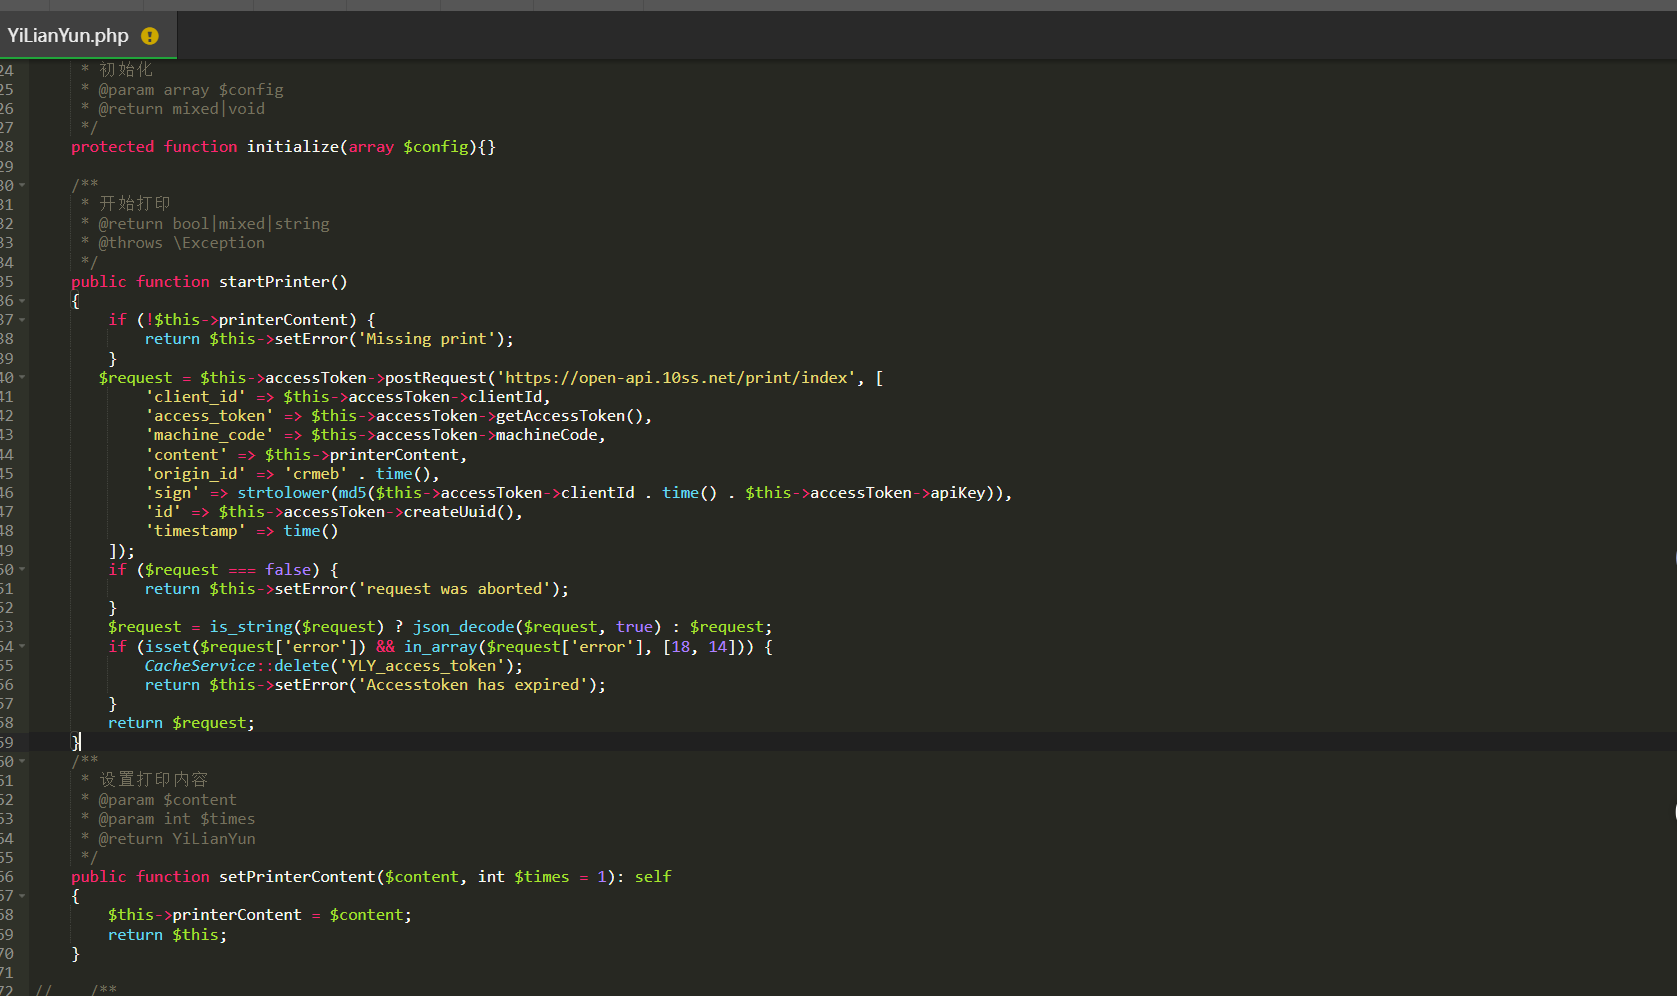Click the createUuid method call
The height and width of the screenshot is (996, 1677).
coord(450,512)
